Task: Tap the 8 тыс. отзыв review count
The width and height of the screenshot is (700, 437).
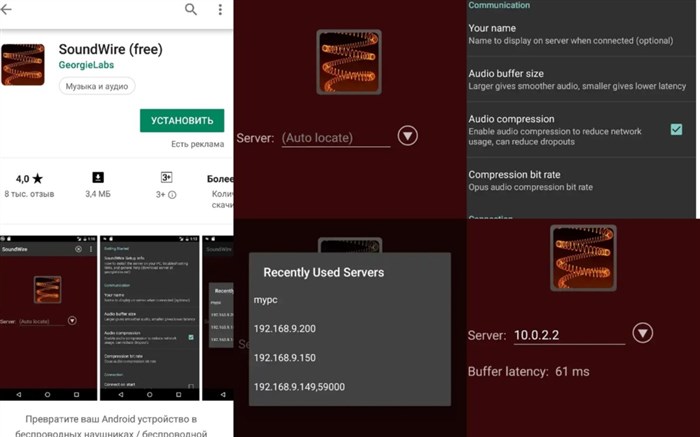Action: pyautogui.click(x=29, y=194)
